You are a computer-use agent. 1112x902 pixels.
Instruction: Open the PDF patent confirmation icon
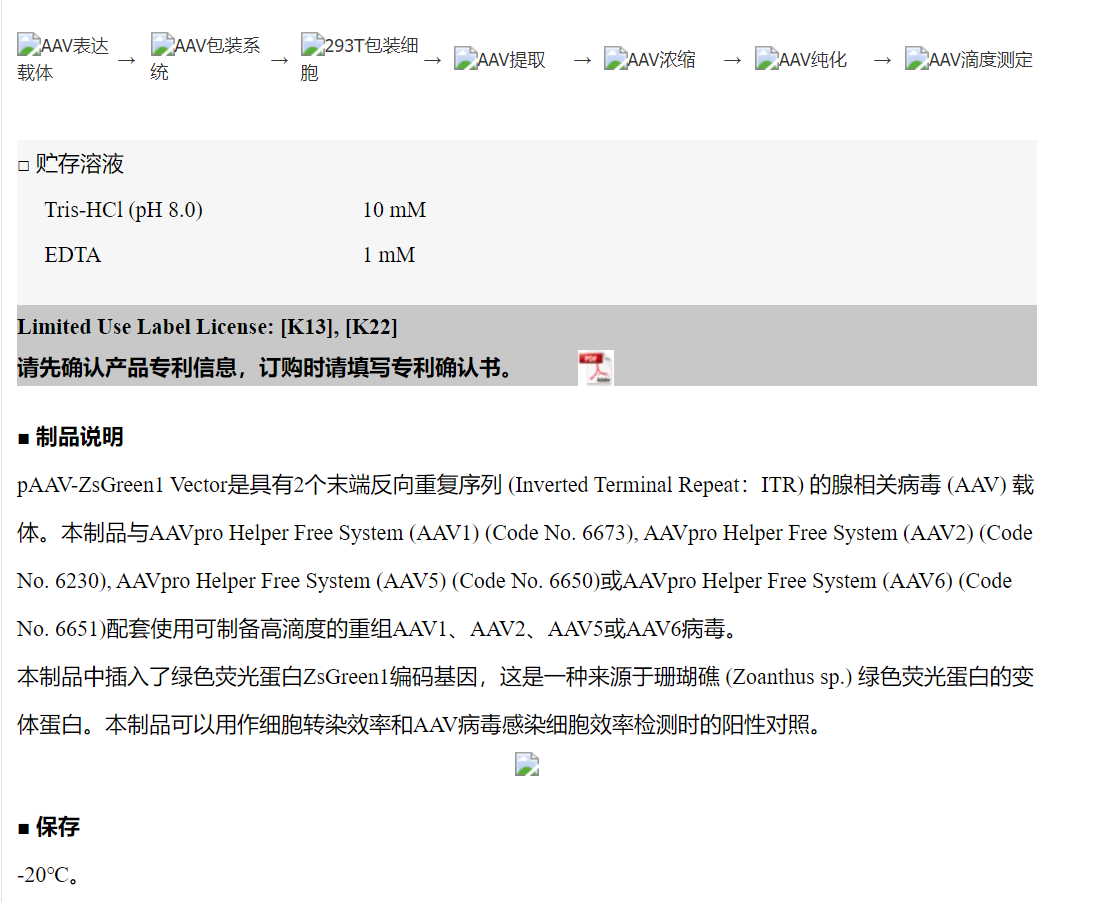(596, 368)
